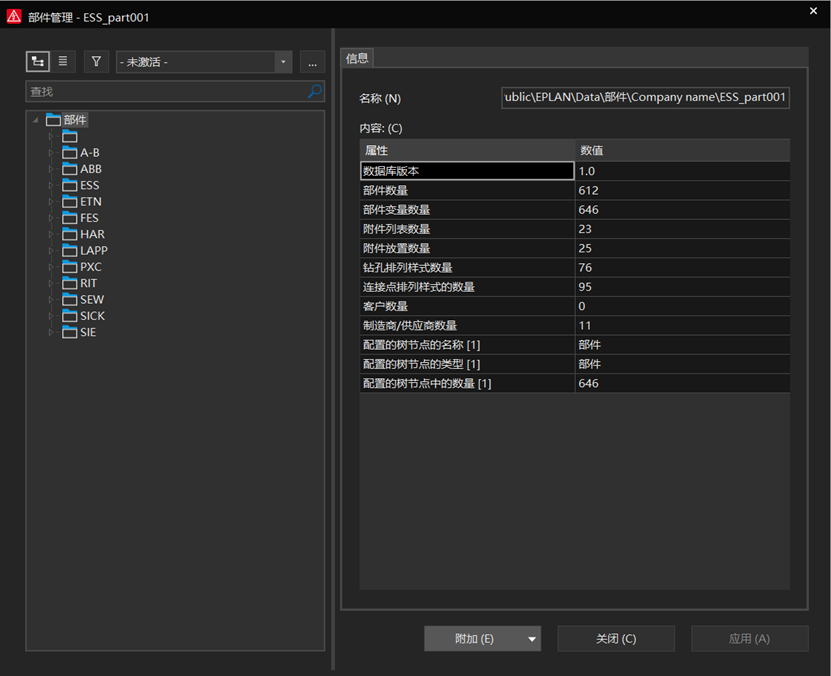This screenshot has height=676, width=831.
Task: Click the 属性 column header
Action: (x=467, y=150)
